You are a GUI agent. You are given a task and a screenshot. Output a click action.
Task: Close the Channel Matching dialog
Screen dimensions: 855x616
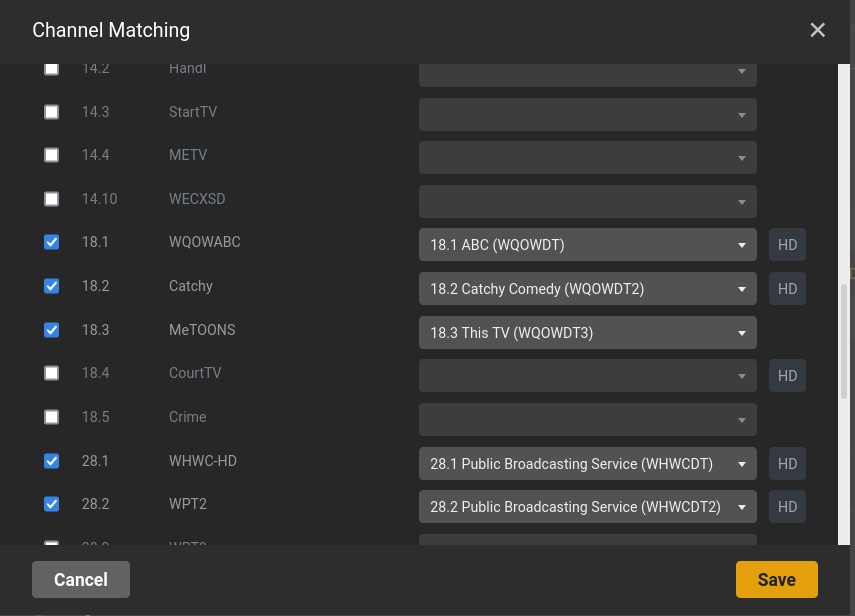817,30
